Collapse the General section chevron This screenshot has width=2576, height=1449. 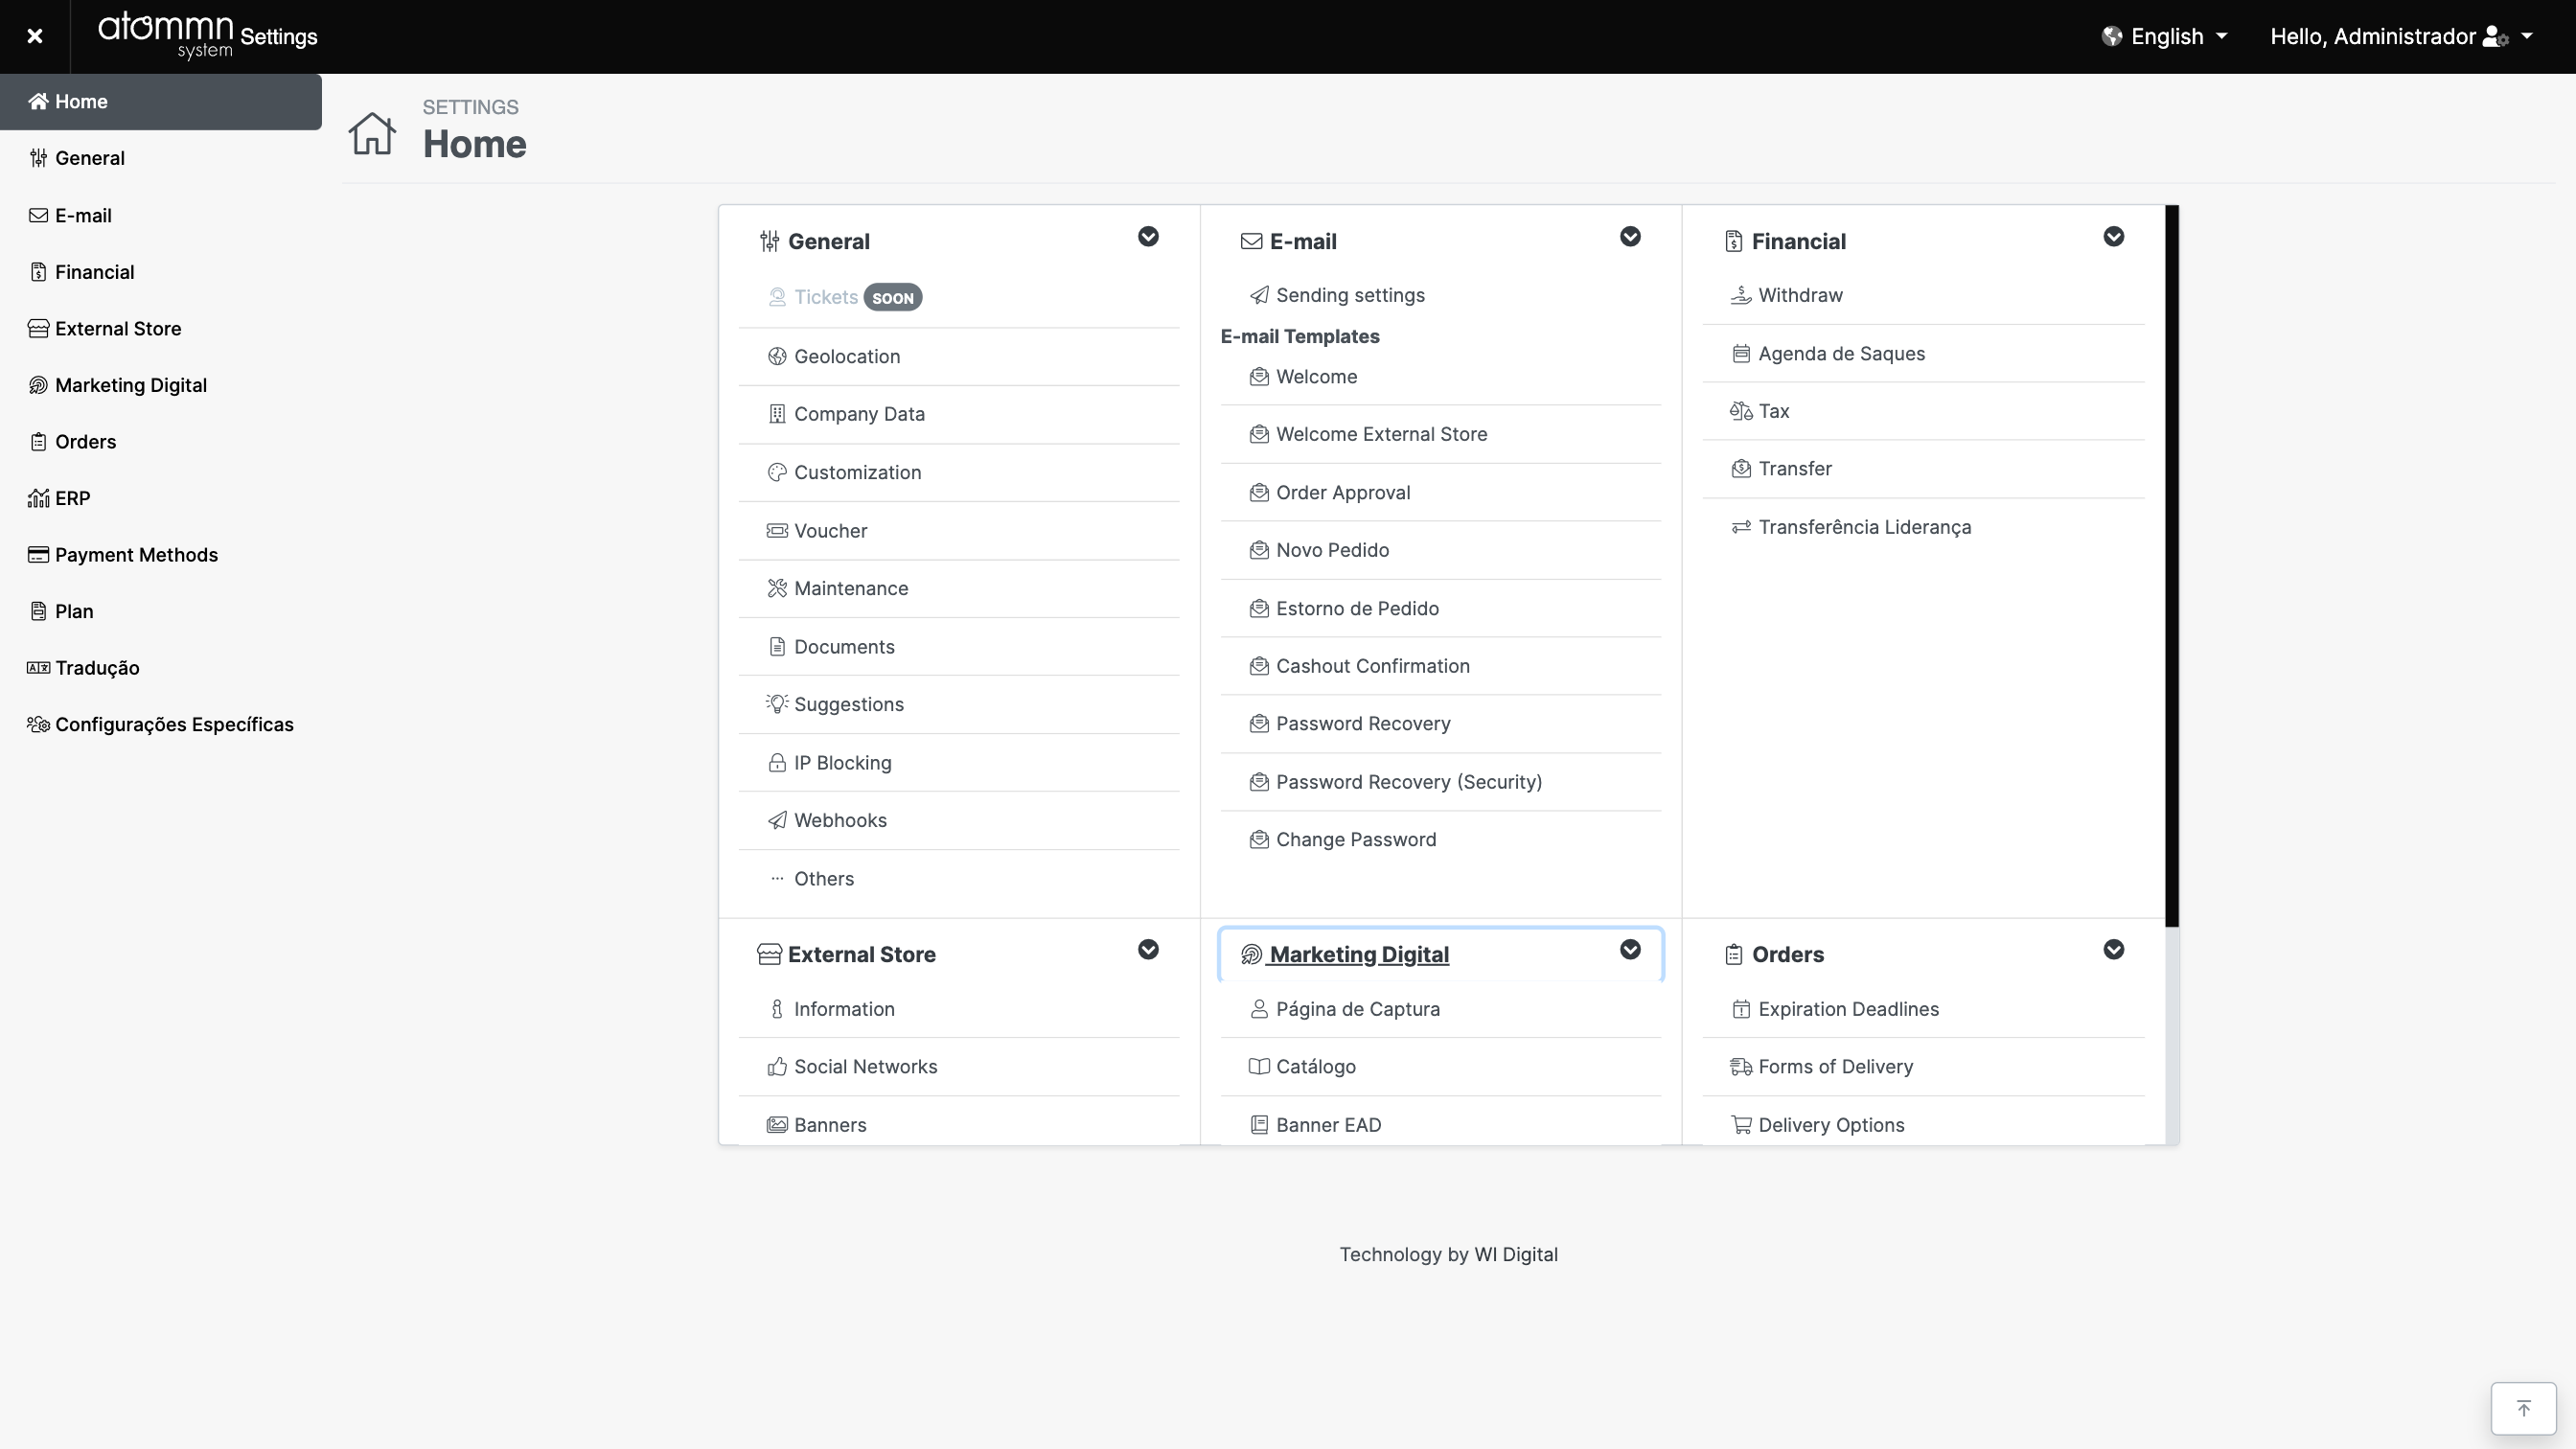pyautogui.click(x=1148, y=237)
